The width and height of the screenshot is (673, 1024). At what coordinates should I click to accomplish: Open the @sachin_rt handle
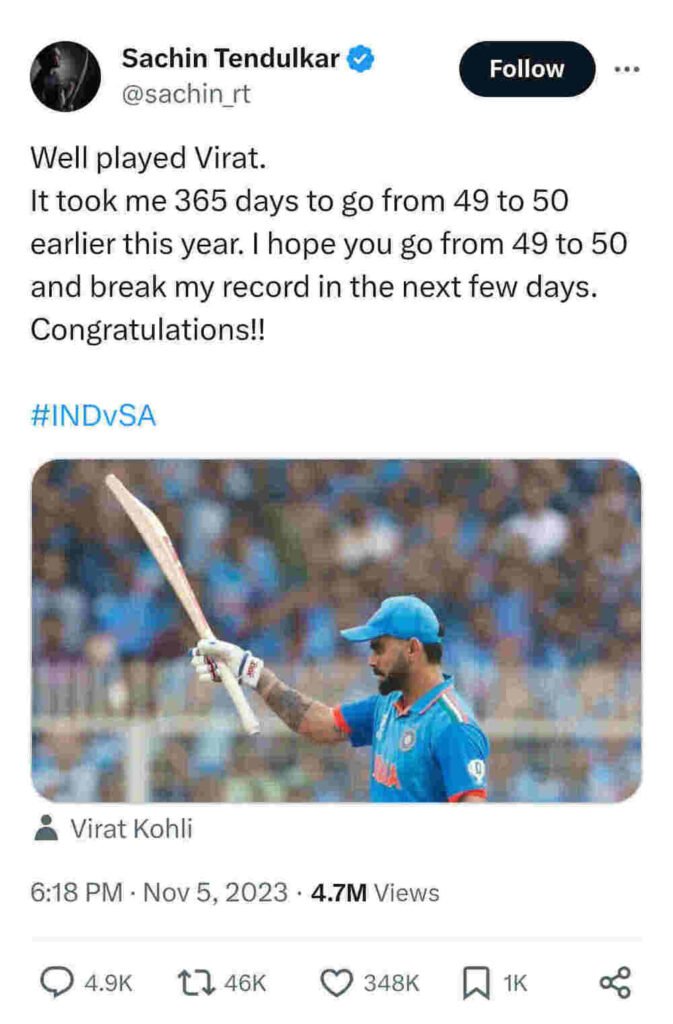tap(186, 95)
